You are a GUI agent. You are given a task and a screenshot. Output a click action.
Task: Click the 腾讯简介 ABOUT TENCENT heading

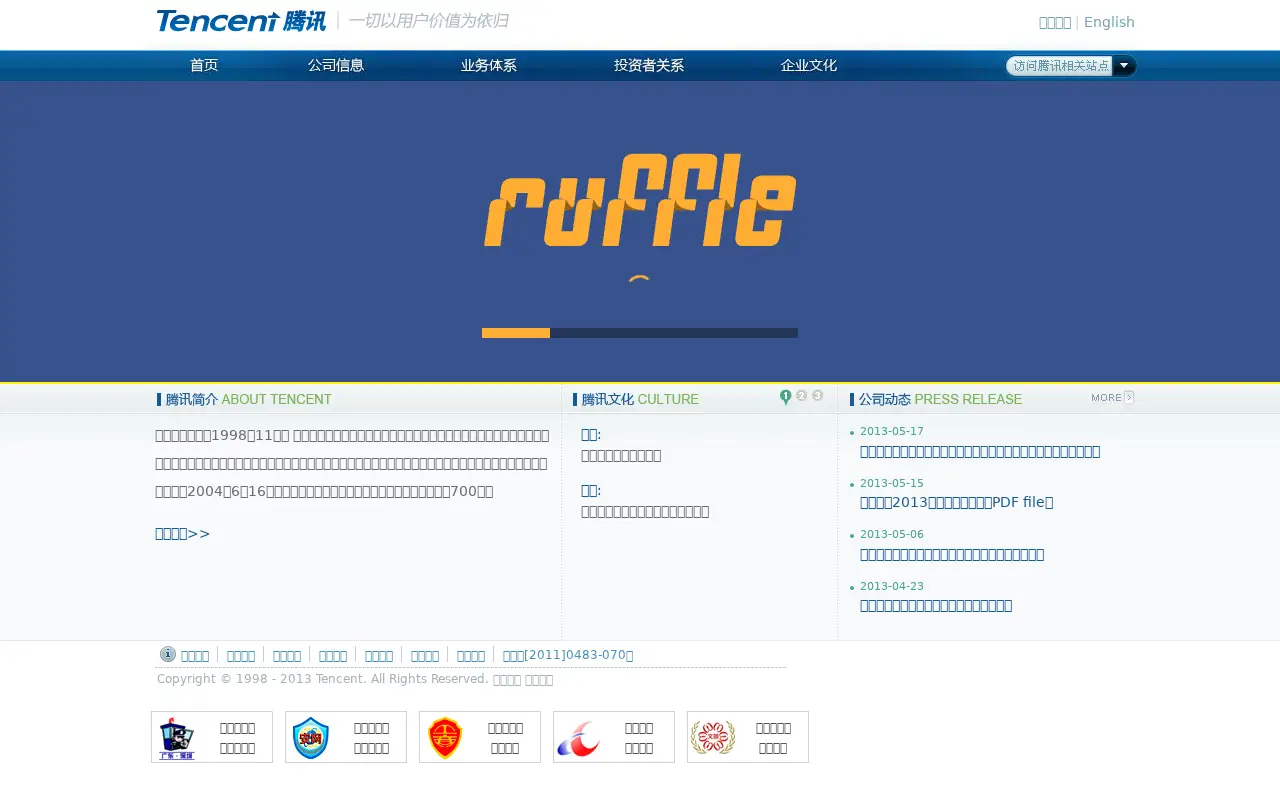pos(245,399)
